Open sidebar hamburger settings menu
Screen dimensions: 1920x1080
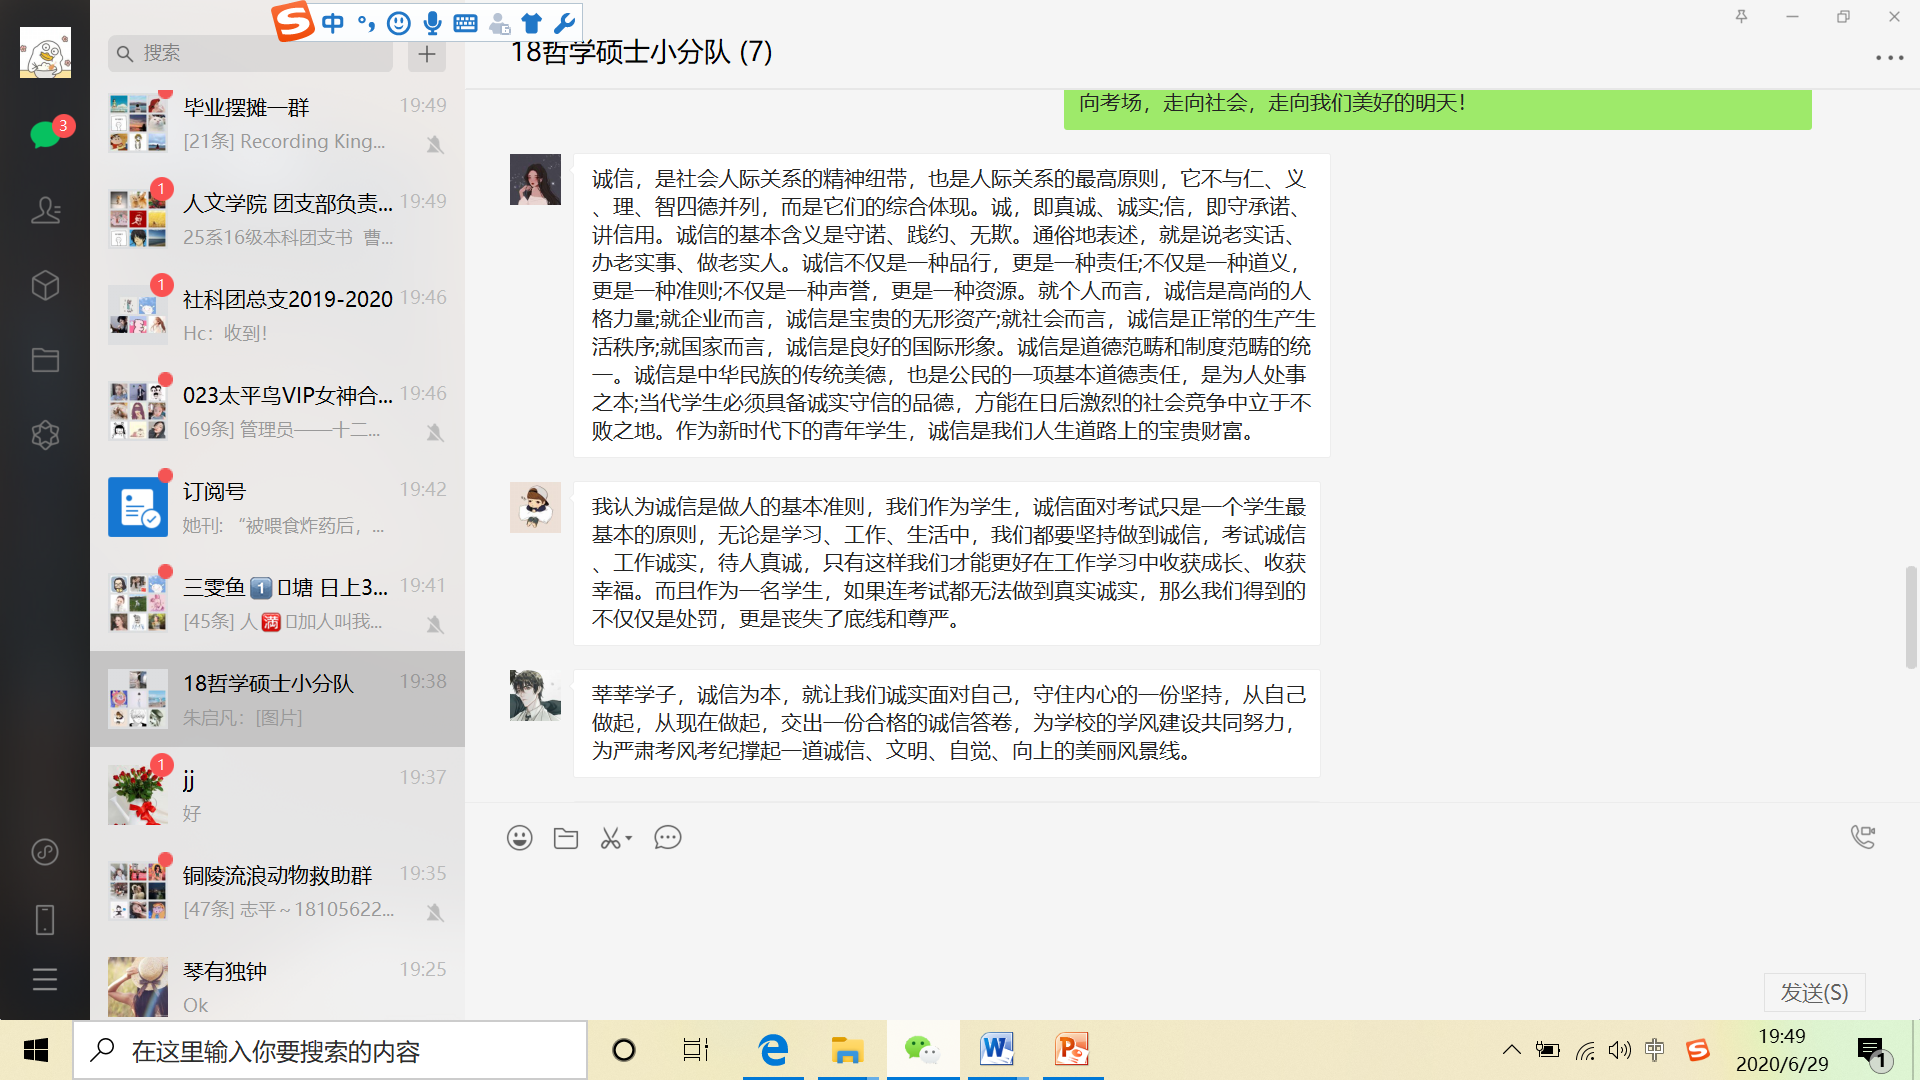[45, 979]
